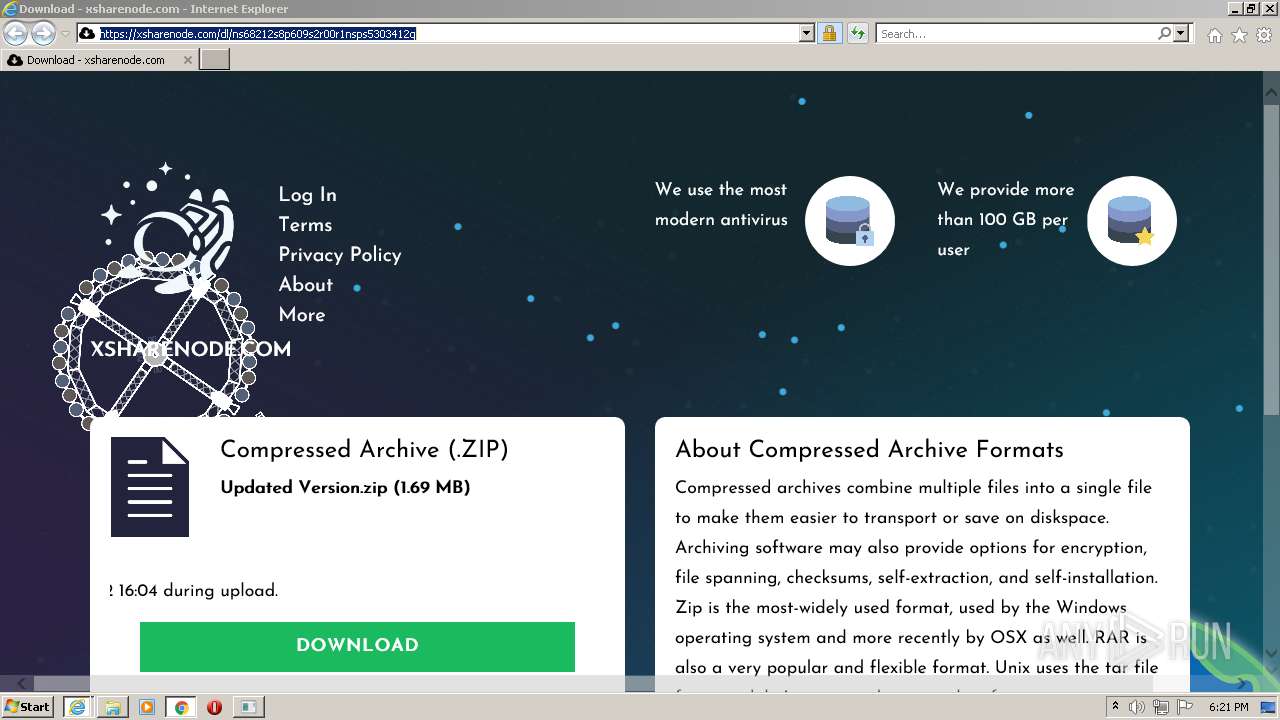Click the green DOWNLOAD button
The image size is (1280, 720).
pos(357,646)
